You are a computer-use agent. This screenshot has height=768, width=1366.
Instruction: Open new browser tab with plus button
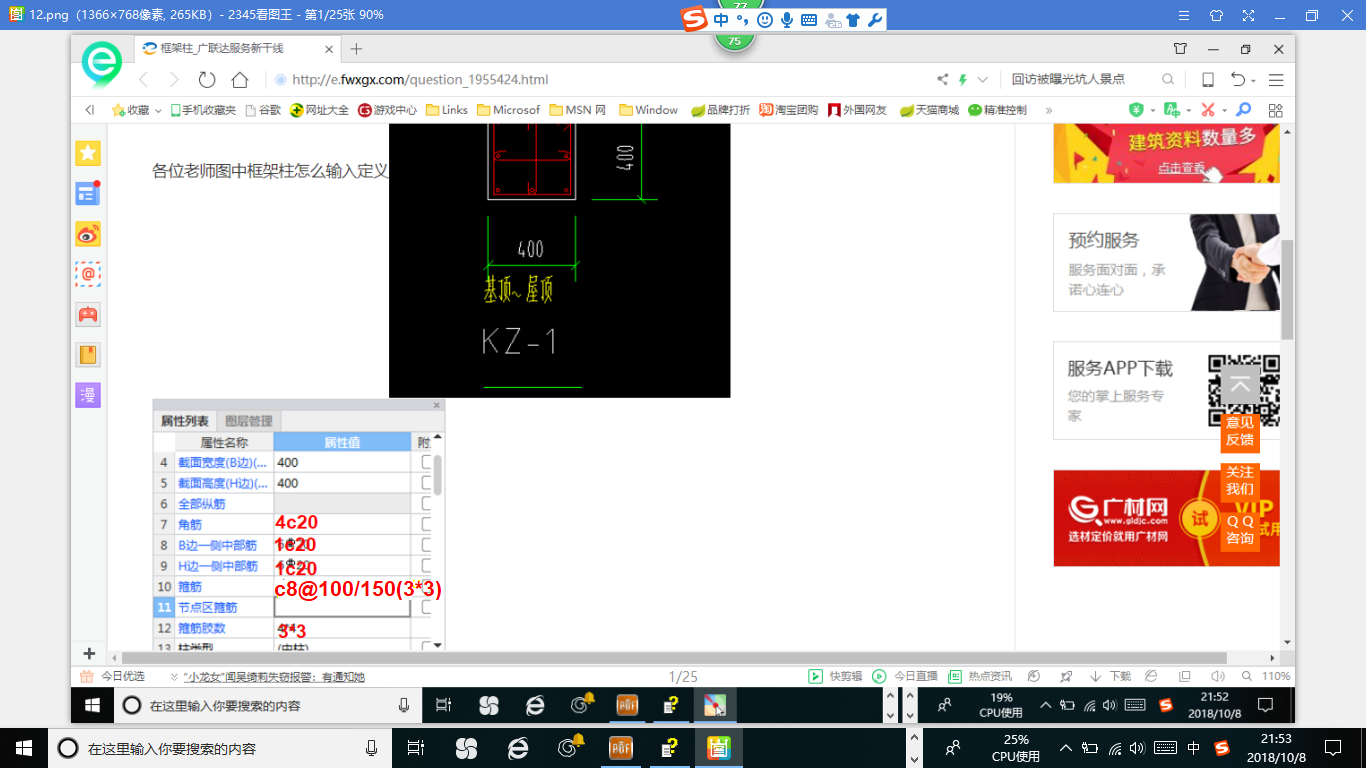click(357, 49)
